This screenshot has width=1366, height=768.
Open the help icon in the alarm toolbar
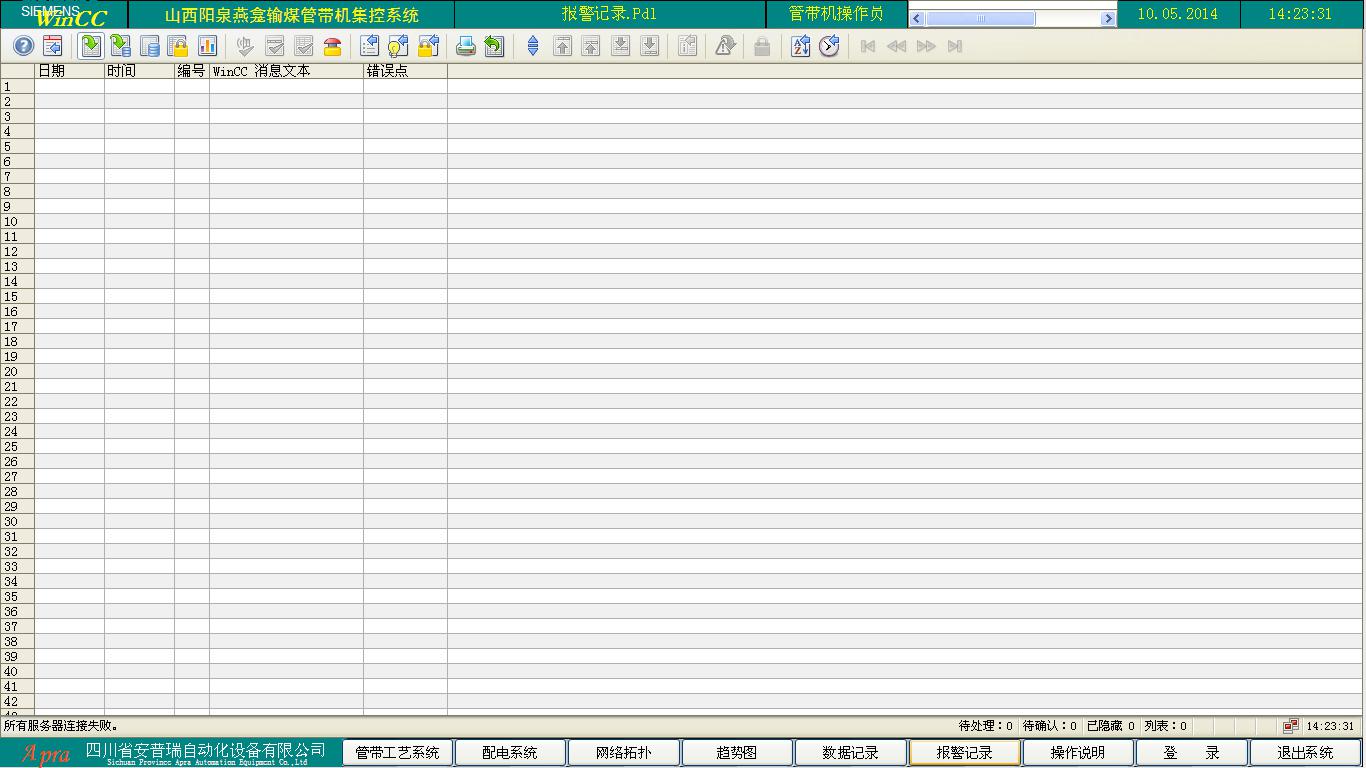[x=23, y=46]
